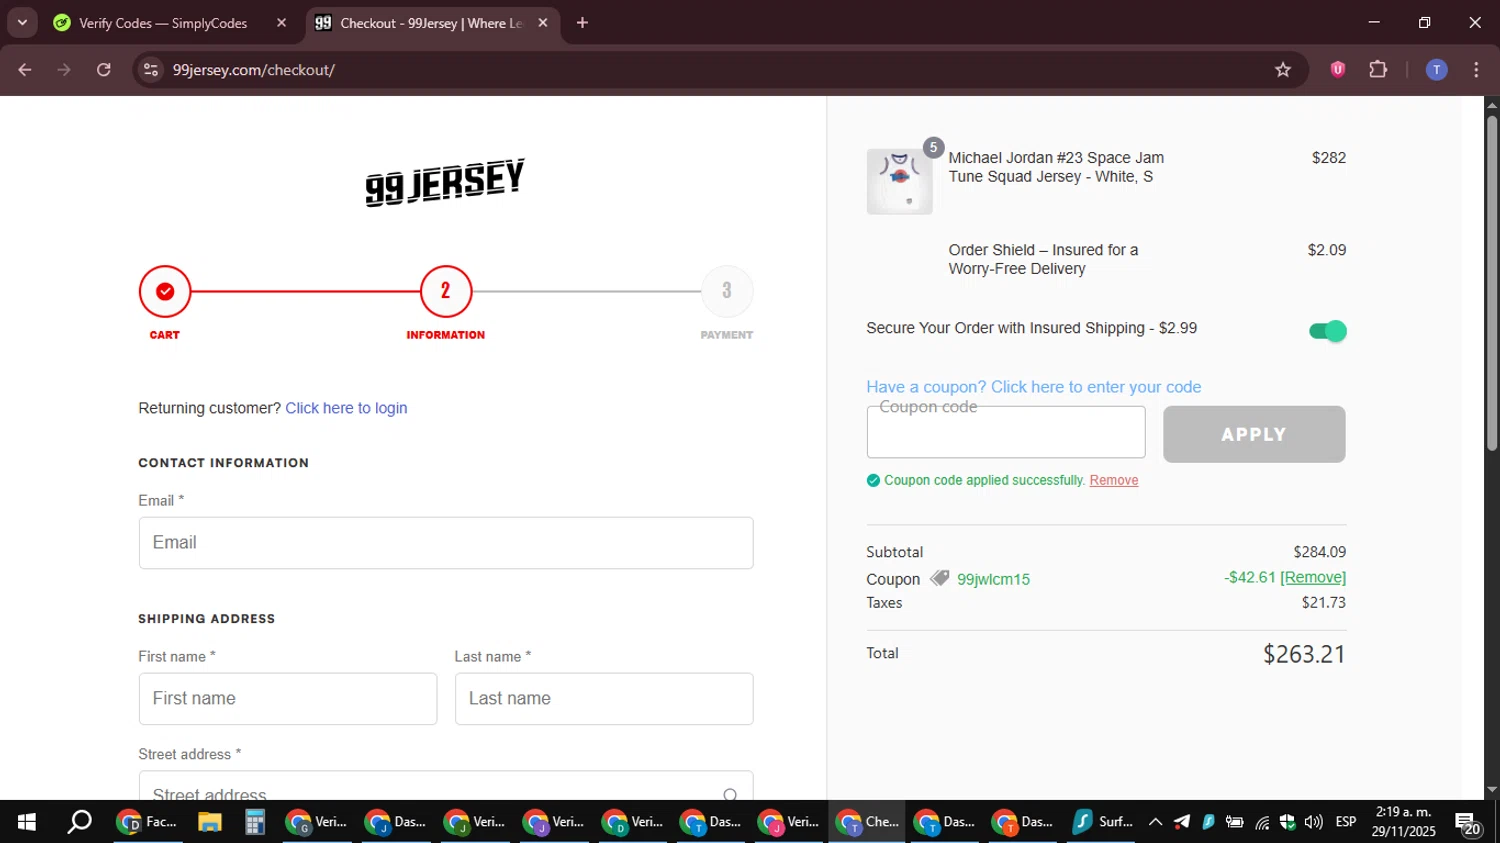View site information icon in address bar
Image resolution: width=1500 pixels, height=843 pixels.
pos(151,70)
